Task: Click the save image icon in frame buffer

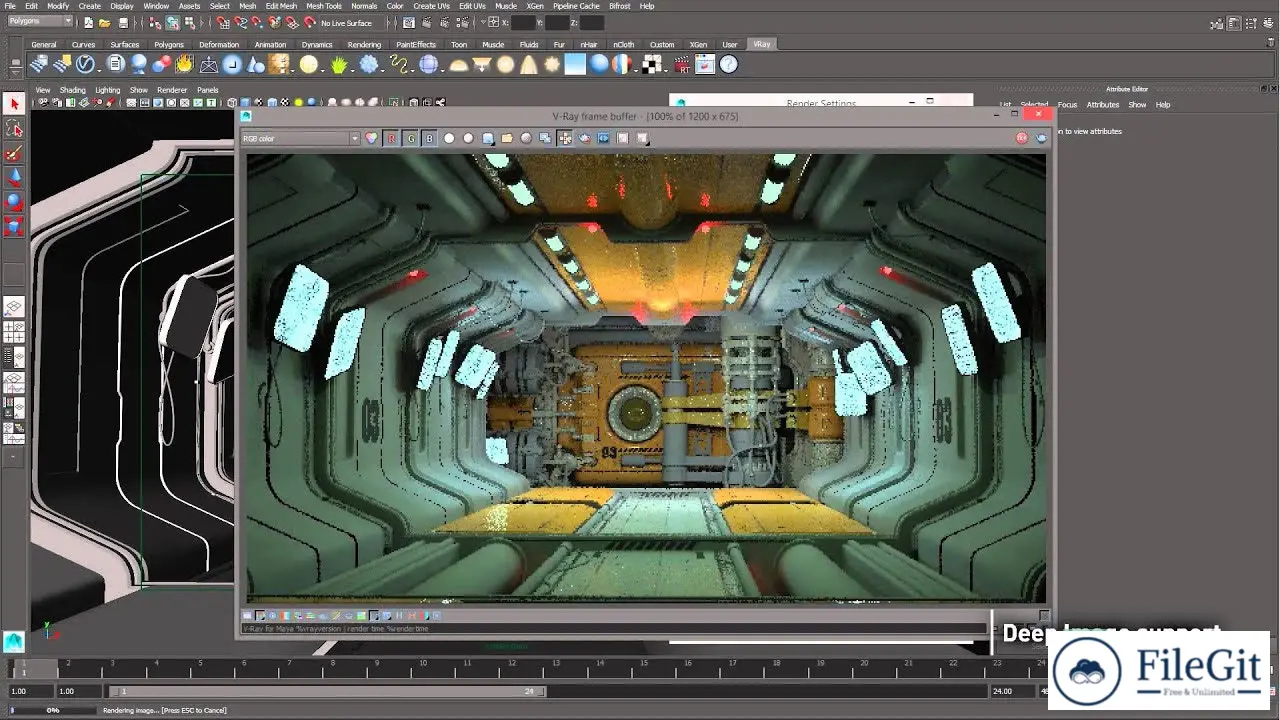Action: pos(488,138)
